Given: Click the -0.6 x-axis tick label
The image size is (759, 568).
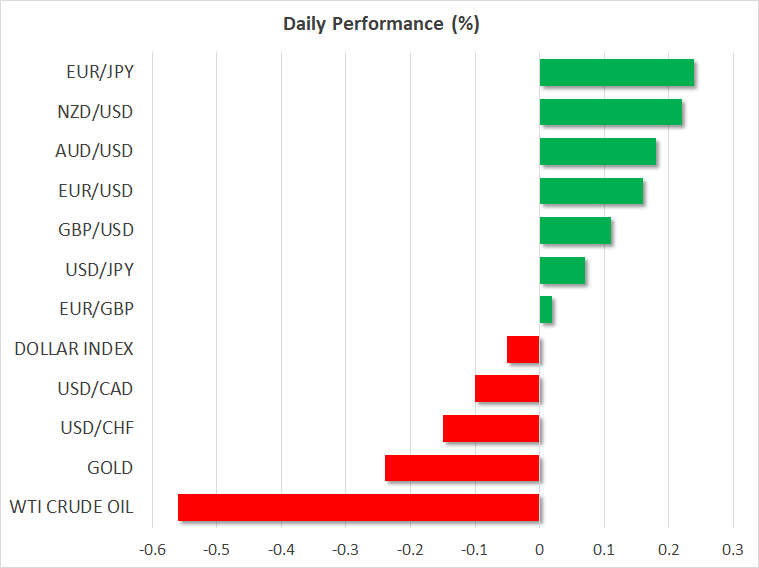Looking at the screenshot, I should (152, 549).
